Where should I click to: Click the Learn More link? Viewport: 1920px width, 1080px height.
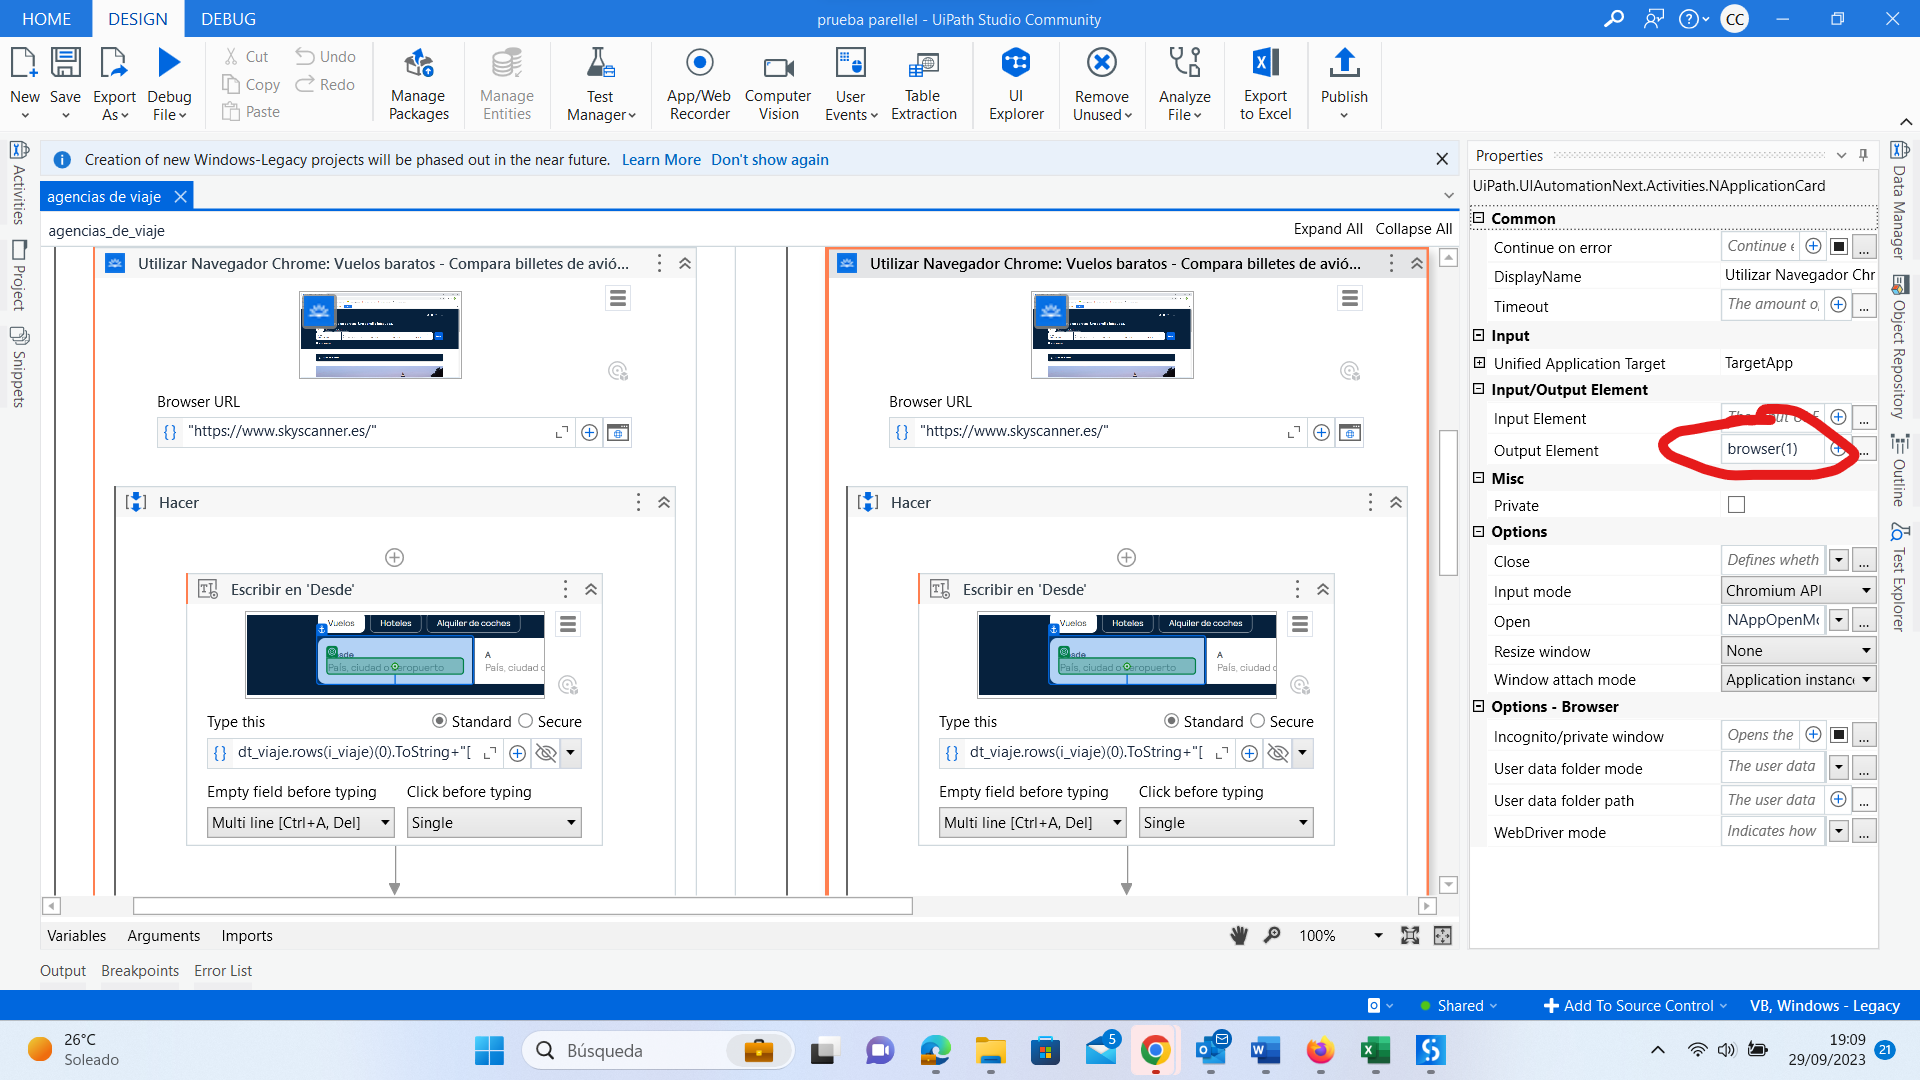pyautogui.click(x=660, y=159)
